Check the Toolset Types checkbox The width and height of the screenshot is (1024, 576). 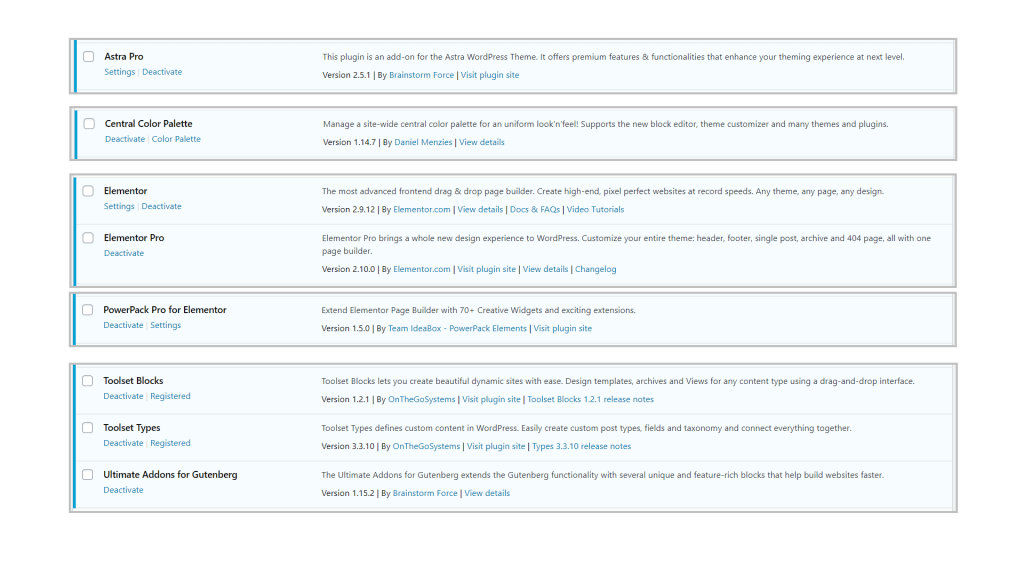pyautogui.click(x=88, y=428)
